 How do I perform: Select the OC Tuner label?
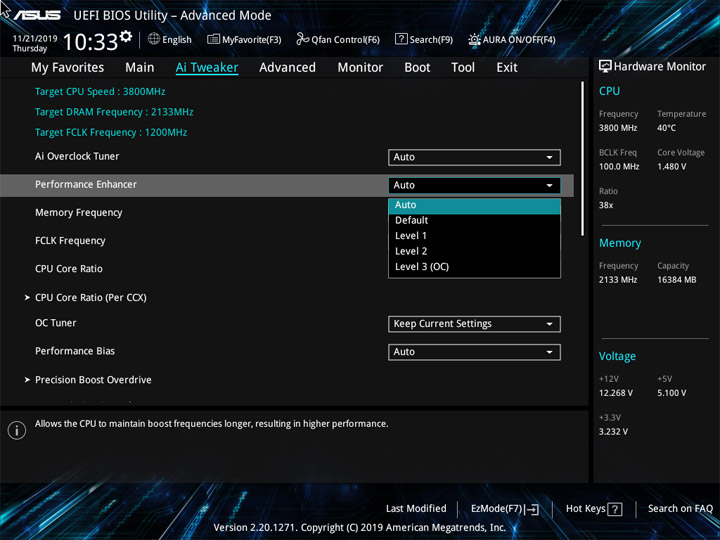click(x=56, y=323)
